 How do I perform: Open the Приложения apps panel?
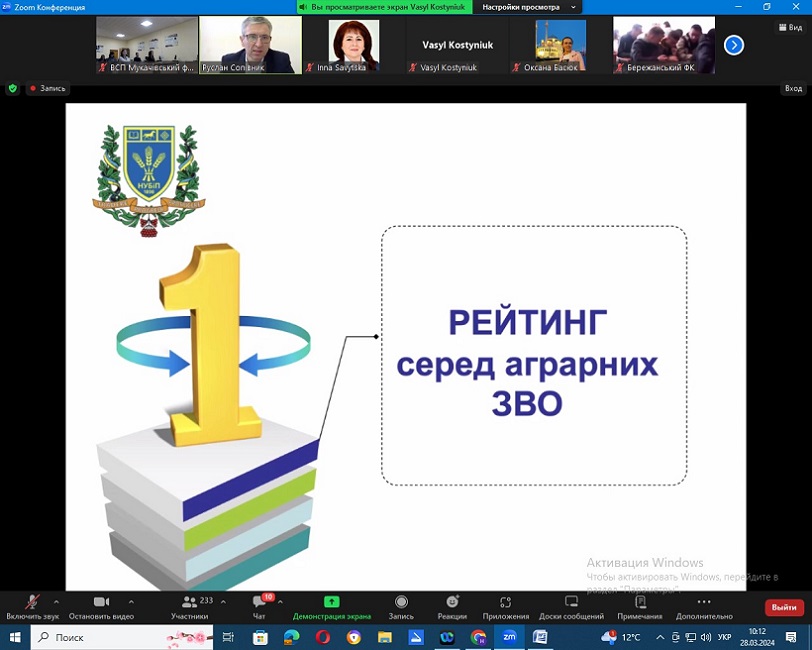tap(505, 607)
